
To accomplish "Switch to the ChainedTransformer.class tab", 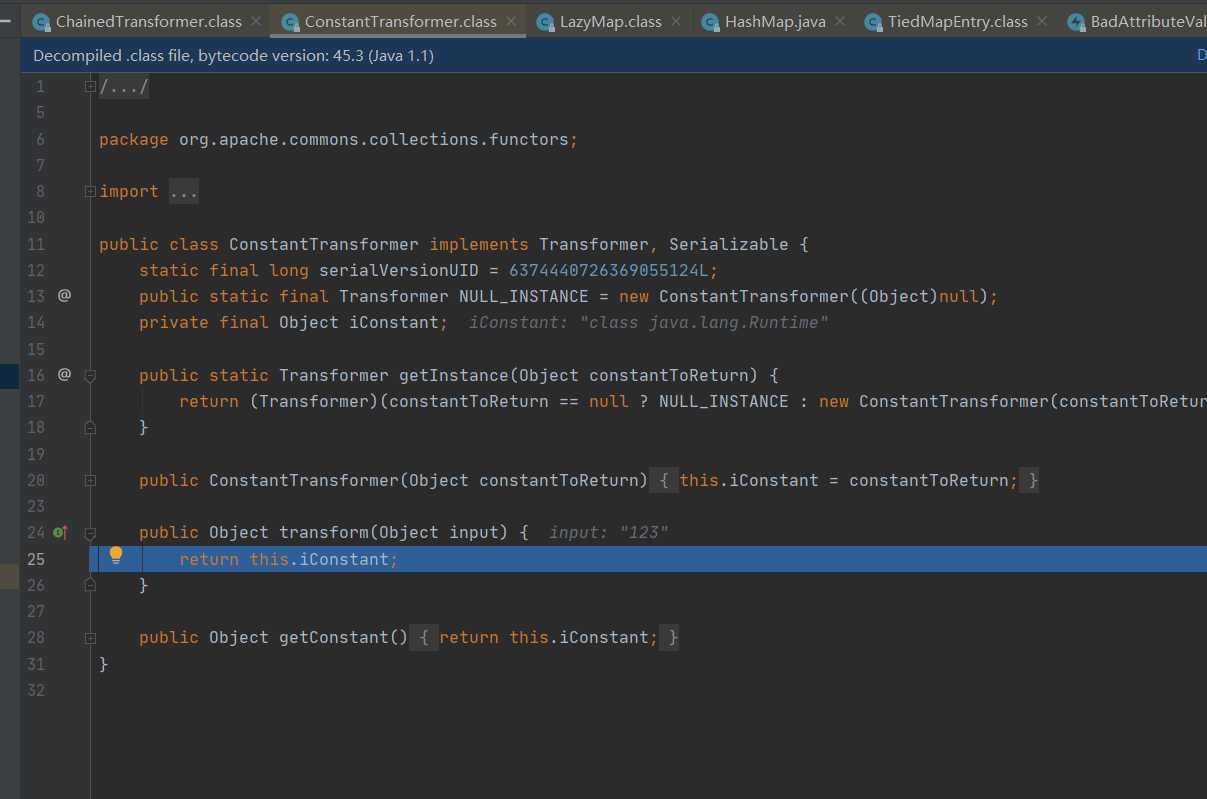I will pyautogui.click(x=148, y=21).
